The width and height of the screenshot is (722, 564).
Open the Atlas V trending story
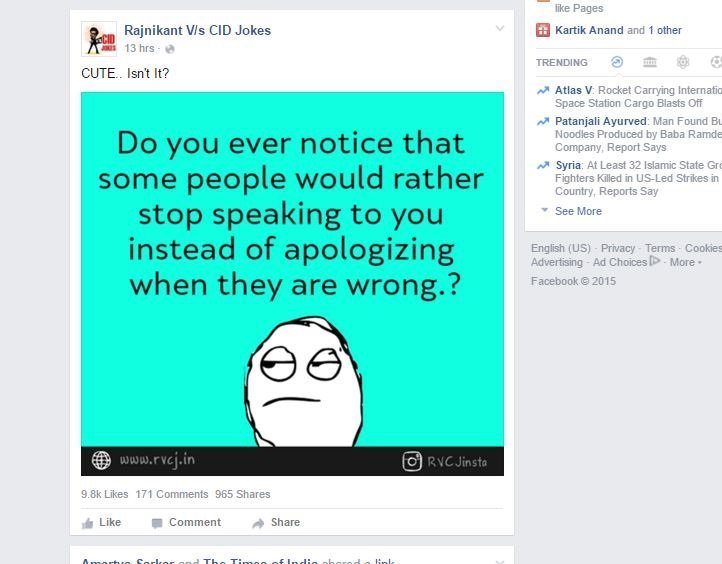click(573, 90)
